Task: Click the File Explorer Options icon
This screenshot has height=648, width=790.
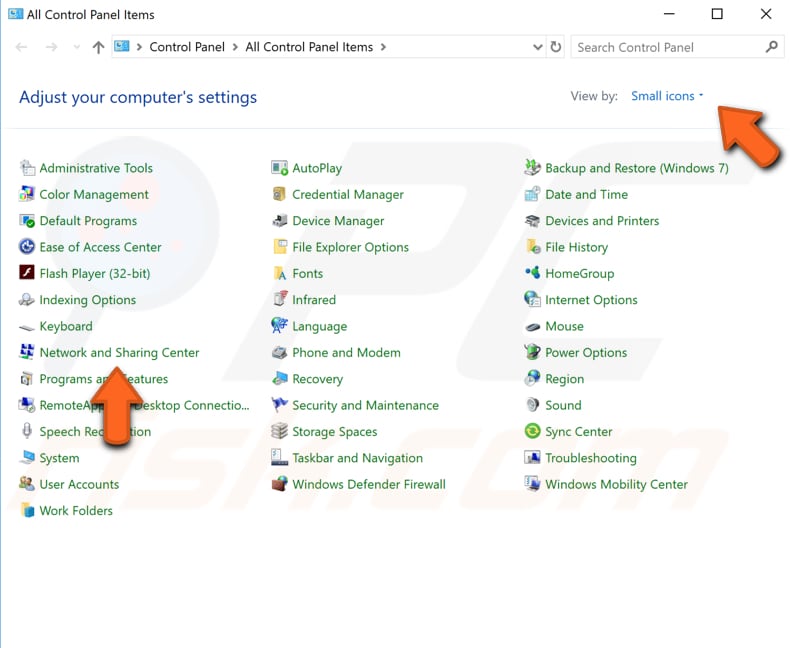Action: (280, 247)
